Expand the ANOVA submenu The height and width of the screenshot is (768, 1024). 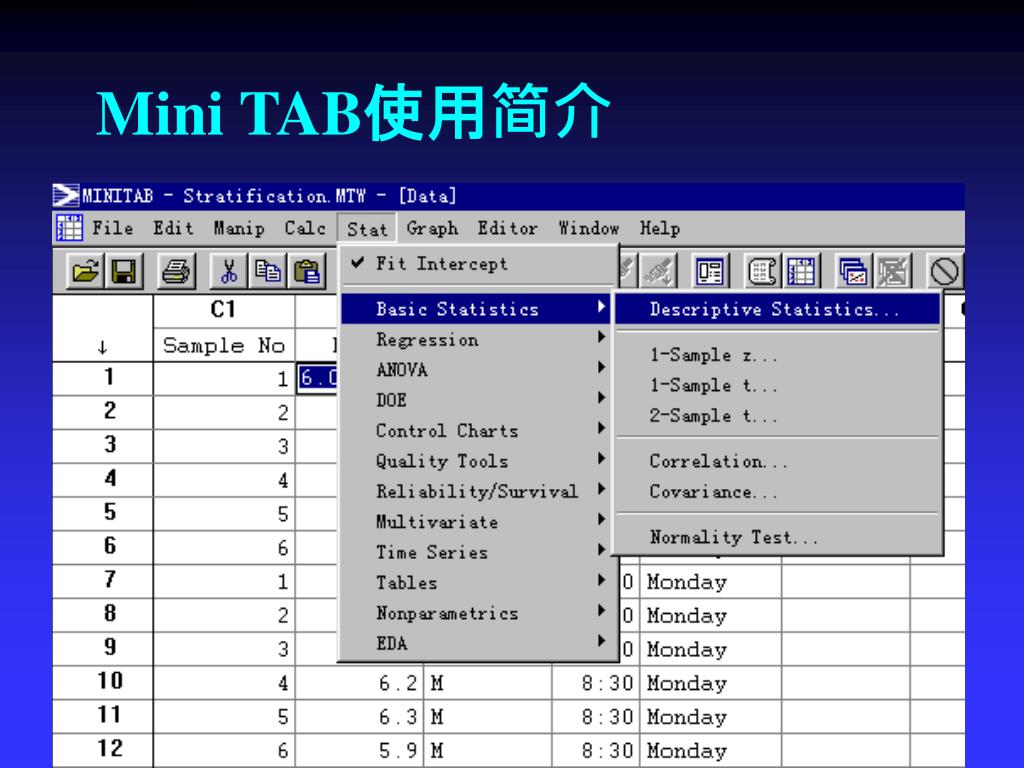(x=476, y=370)
